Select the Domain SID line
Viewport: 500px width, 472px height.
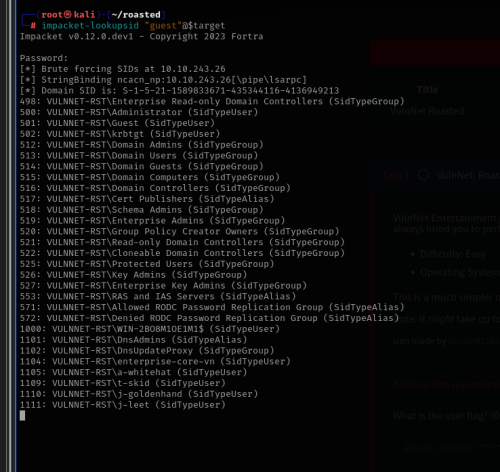click(x=179, y=91)
